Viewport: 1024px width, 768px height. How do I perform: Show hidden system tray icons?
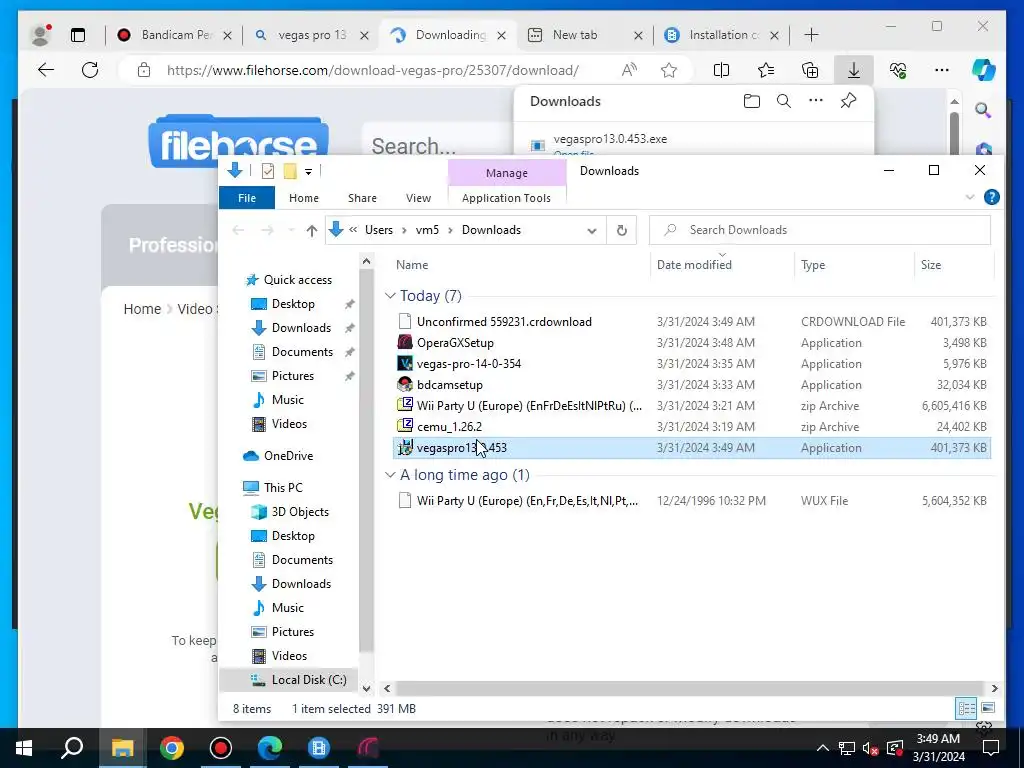(x=822, y=748)
